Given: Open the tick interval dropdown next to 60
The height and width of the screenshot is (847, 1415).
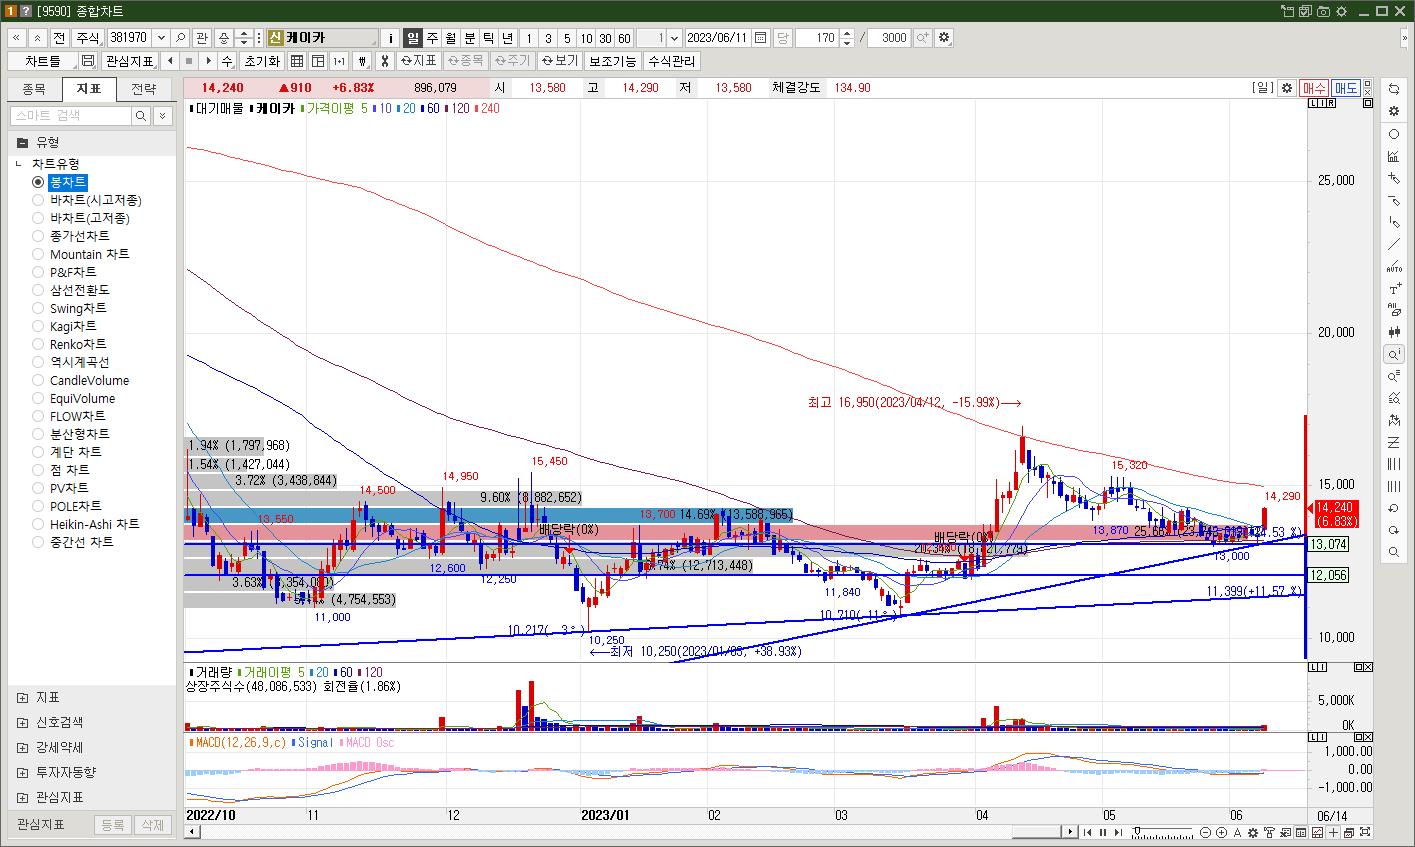Looking at the screenshot, I should tap(674, 38).
